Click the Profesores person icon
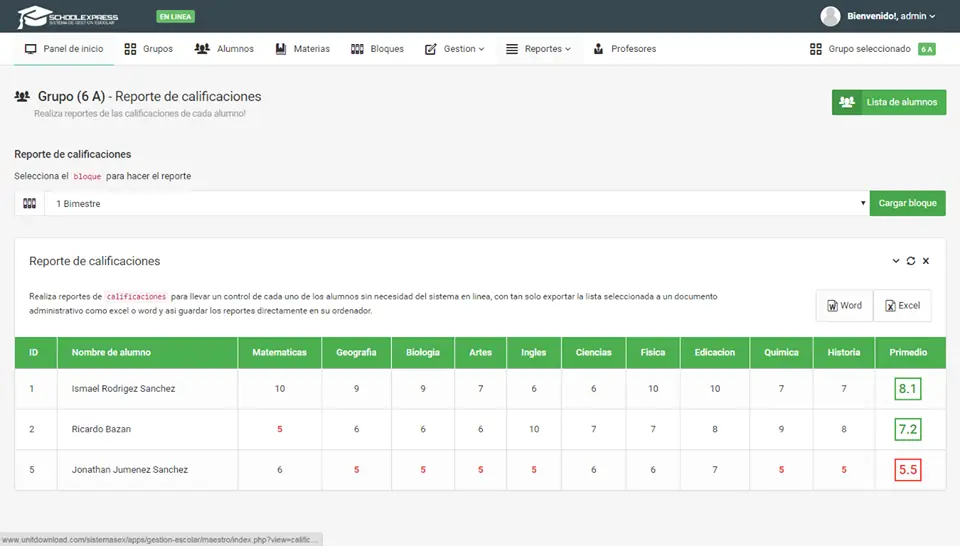 point(598,48)
